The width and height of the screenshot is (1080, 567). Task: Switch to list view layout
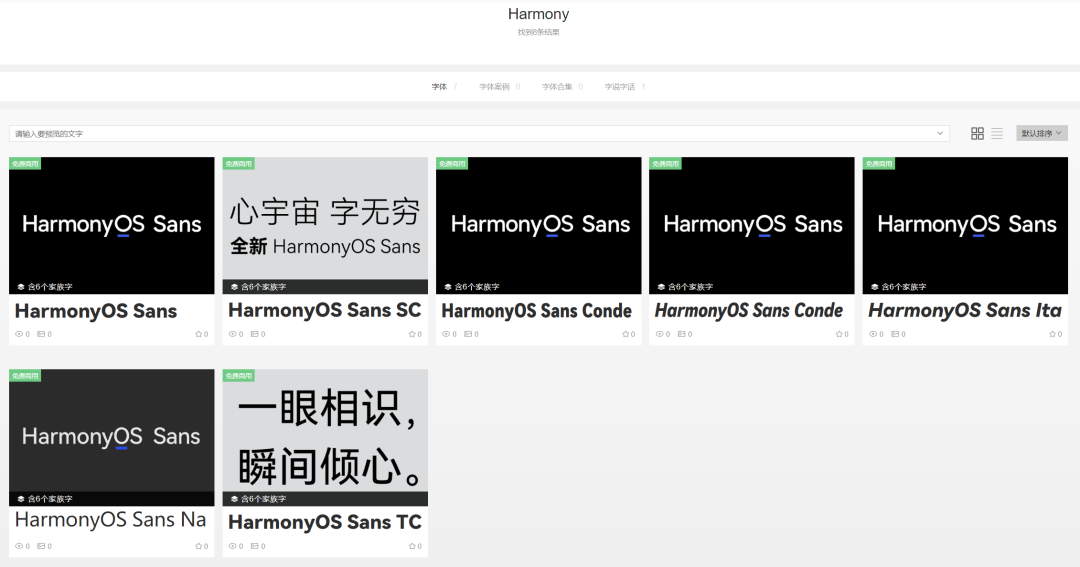click(x=997, y=133)
